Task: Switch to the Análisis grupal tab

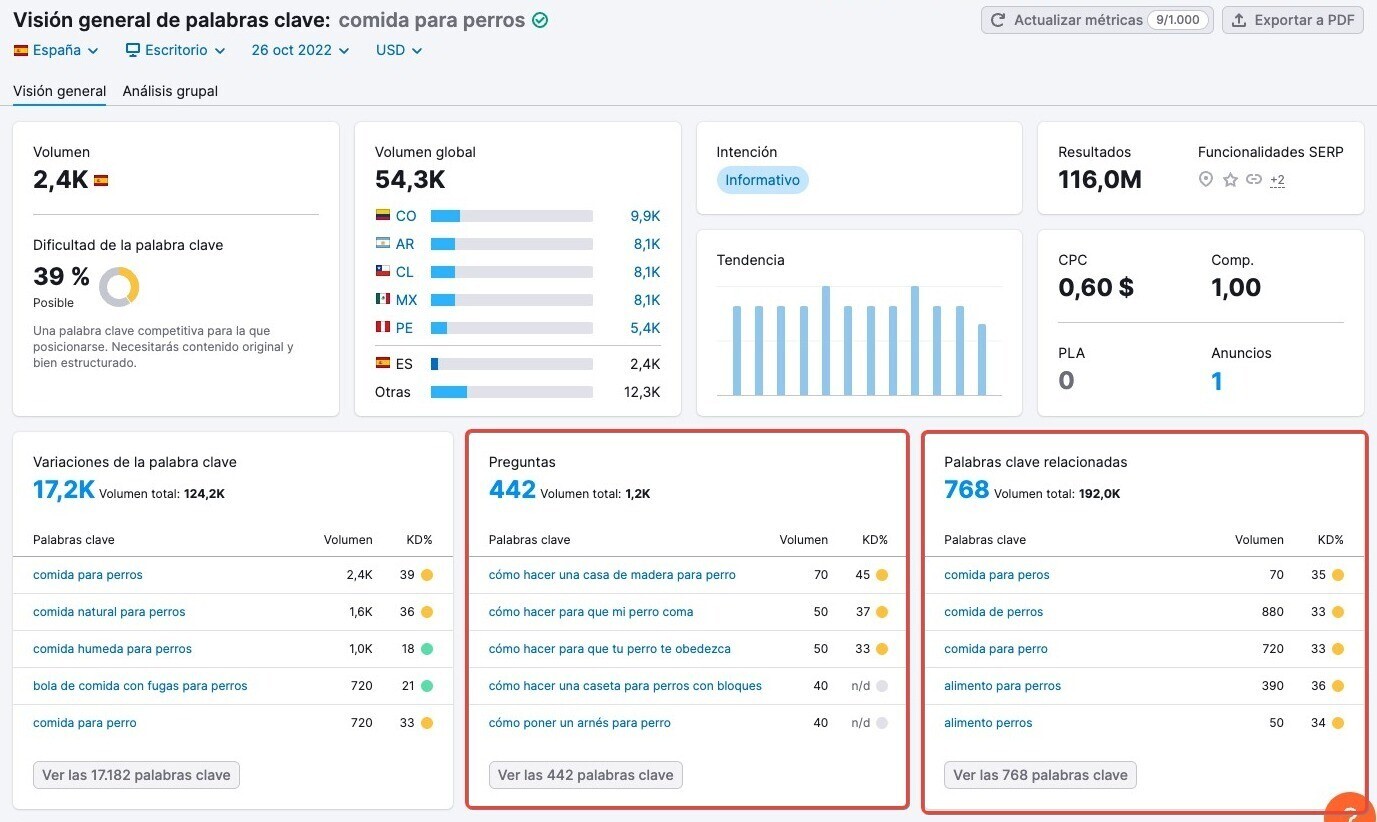Action: 170,91
